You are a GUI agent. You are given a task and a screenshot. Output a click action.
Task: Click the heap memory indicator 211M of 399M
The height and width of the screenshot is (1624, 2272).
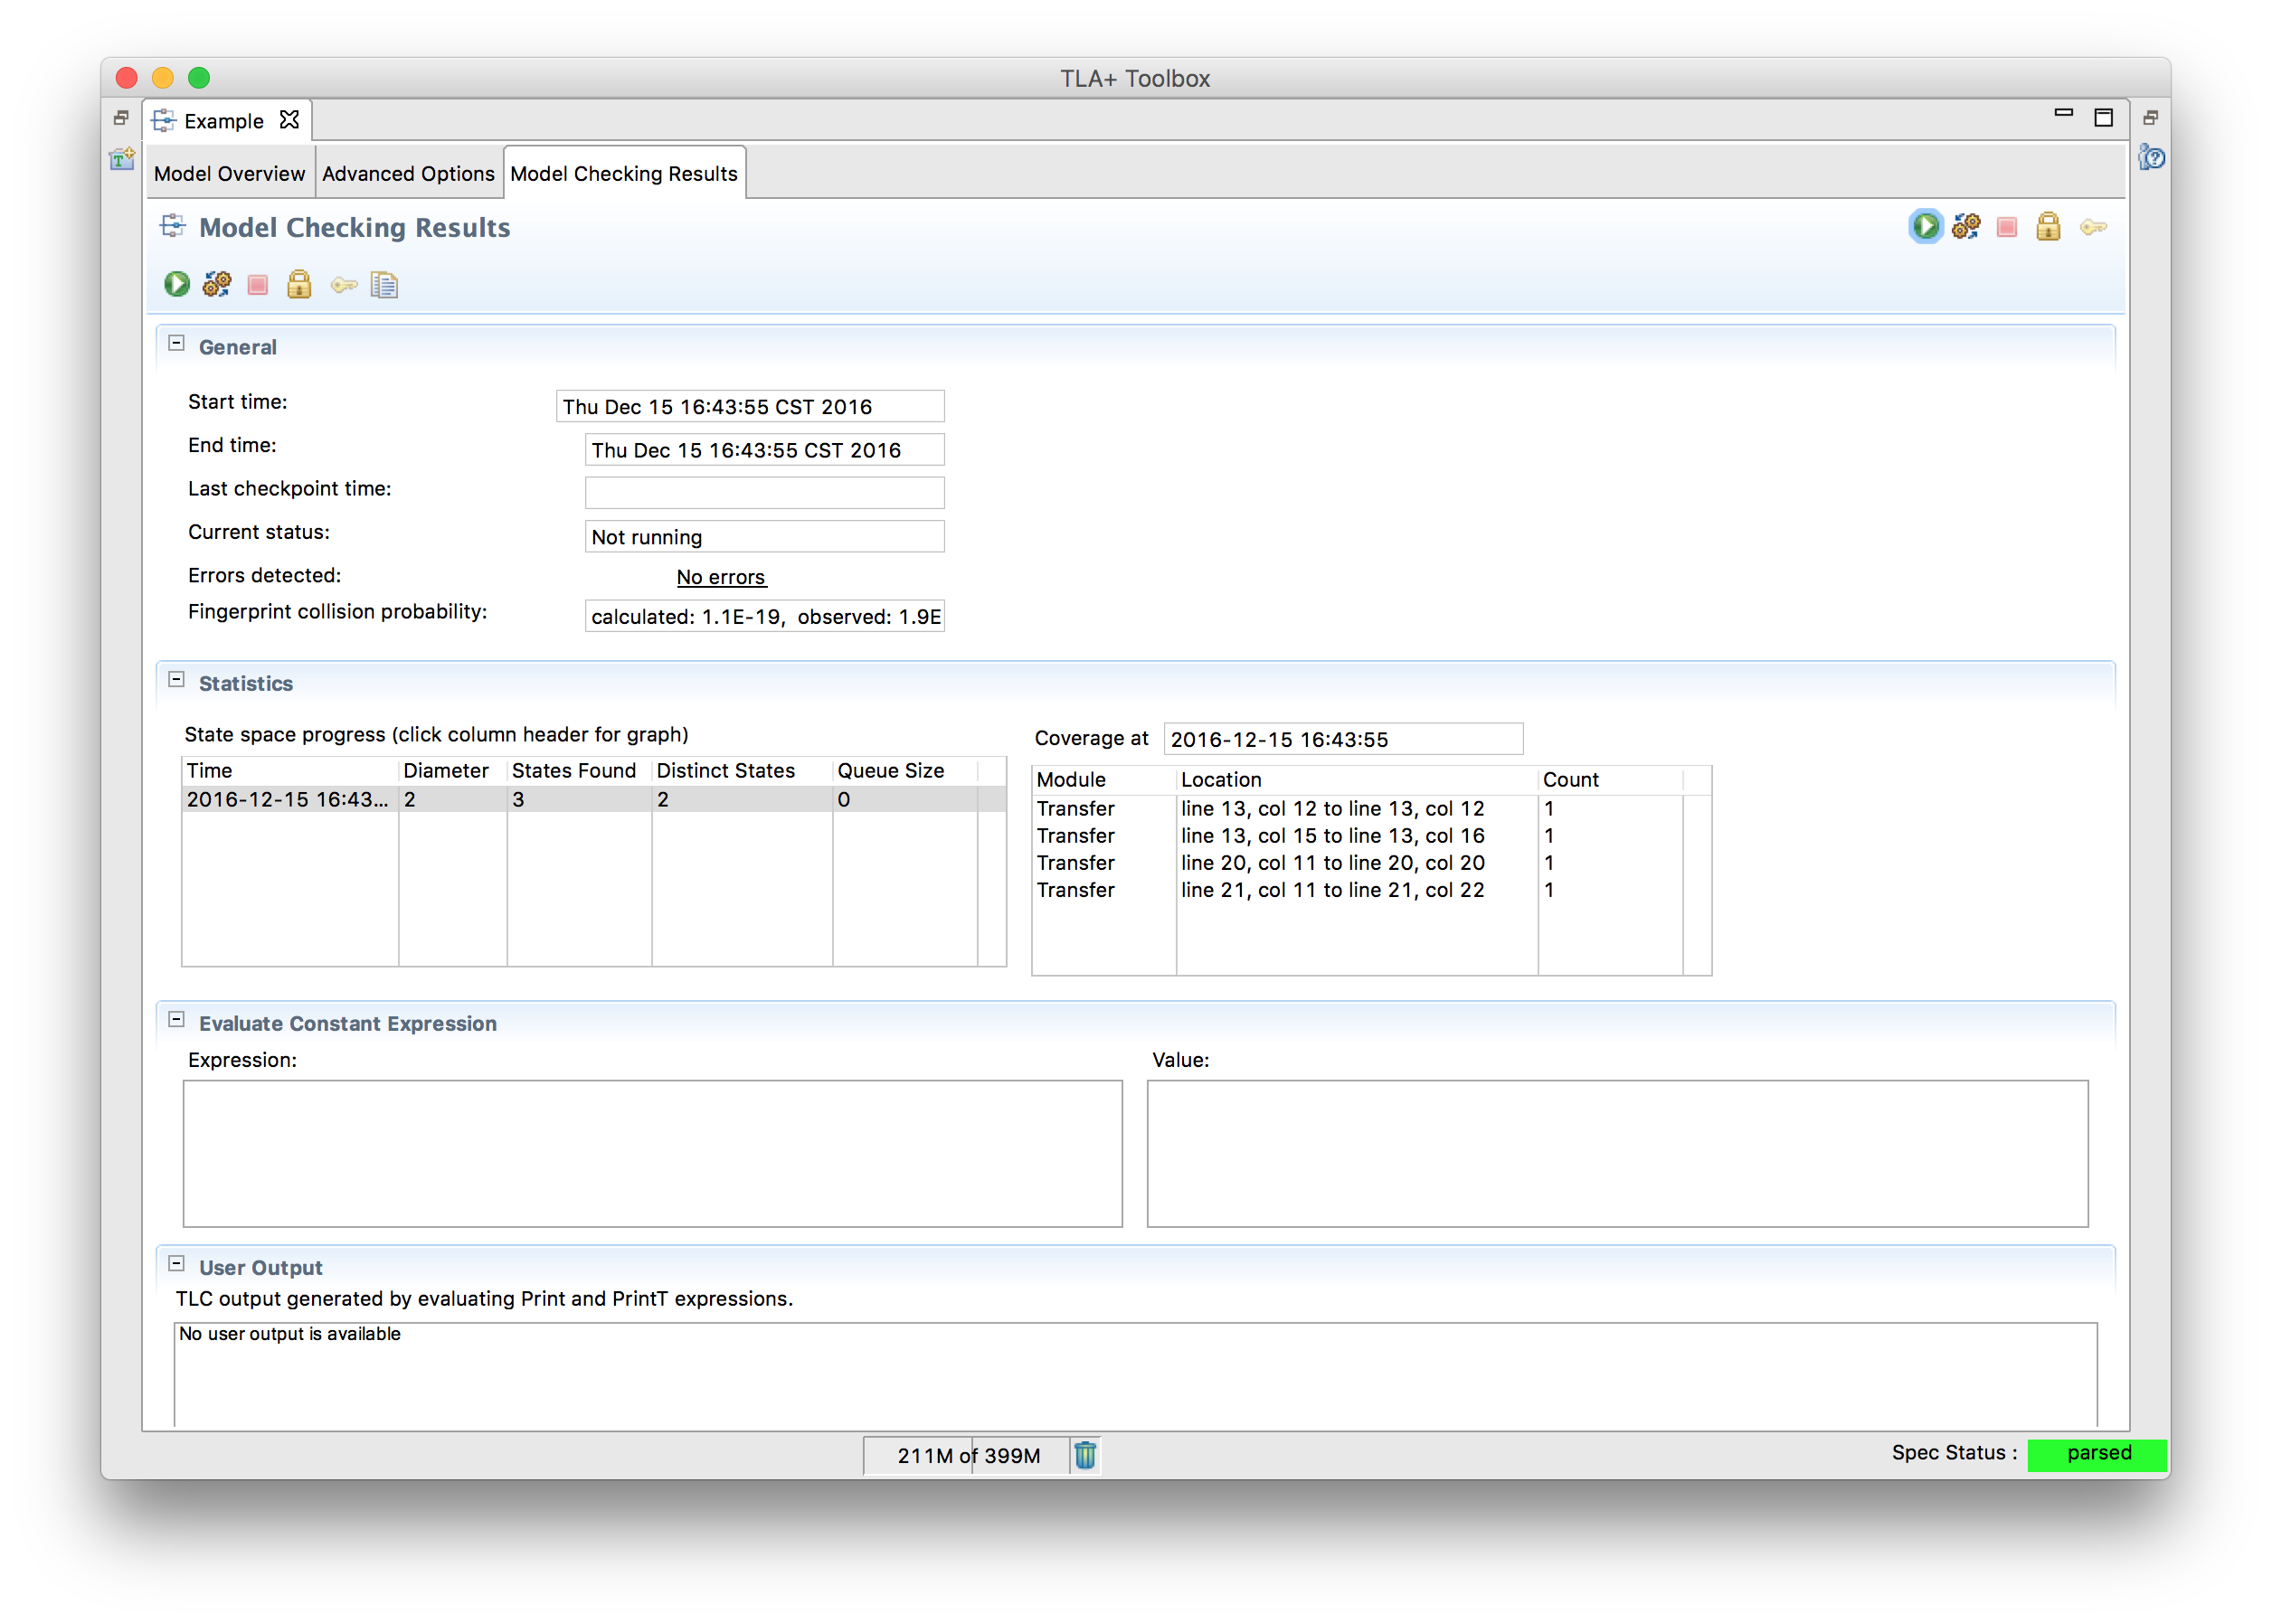click(x=968, y=1455)
